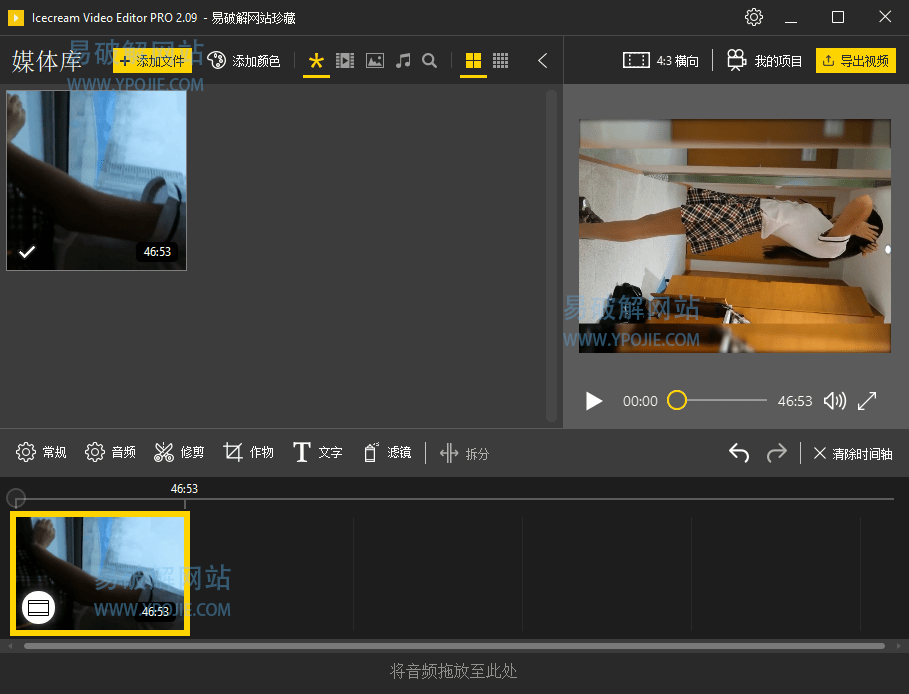
Task: Click the timeline playhead marker at start
Action: point(16,498)
